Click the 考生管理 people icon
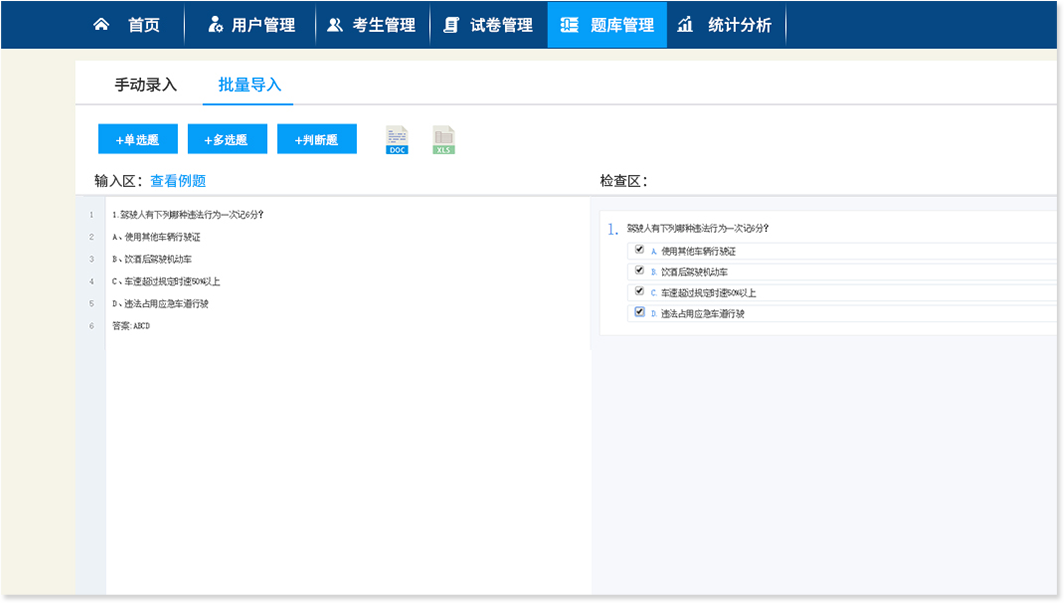Viewport: 1064px width, 603px height. click(335, 25)
